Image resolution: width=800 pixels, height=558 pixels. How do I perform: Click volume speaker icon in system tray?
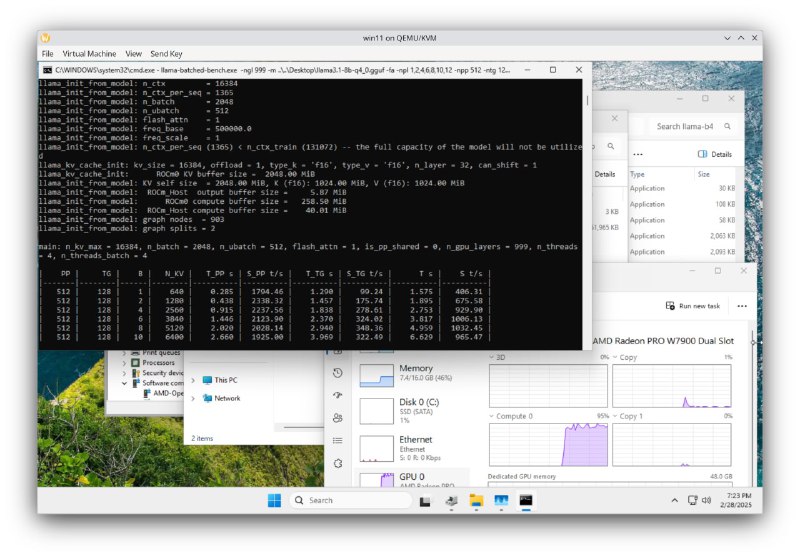tap(707, 500)
